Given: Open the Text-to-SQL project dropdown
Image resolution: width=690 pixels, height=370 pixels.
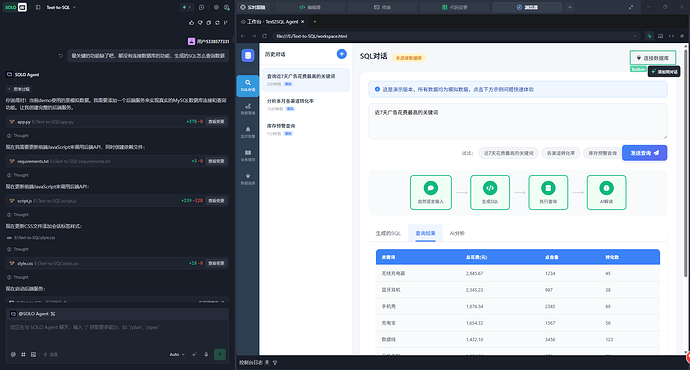Looking at the screenshot, I should coord(61,7).
